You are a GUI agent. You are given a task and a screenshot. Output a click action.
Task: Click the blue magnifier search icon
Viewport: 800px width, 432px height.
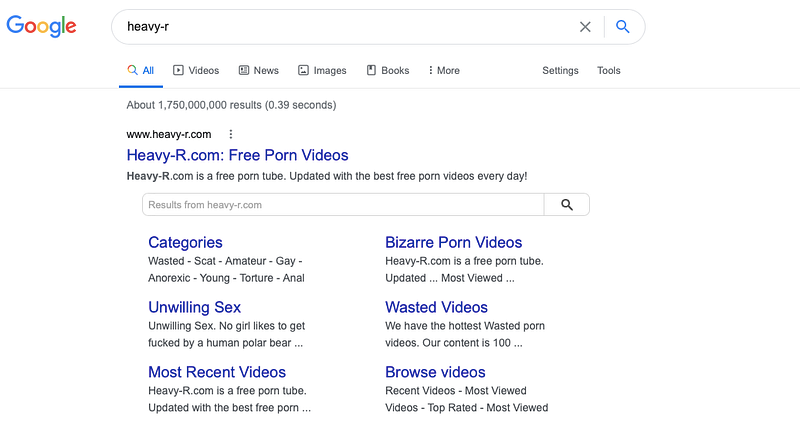pyautogui.click(x=622, y=27)
